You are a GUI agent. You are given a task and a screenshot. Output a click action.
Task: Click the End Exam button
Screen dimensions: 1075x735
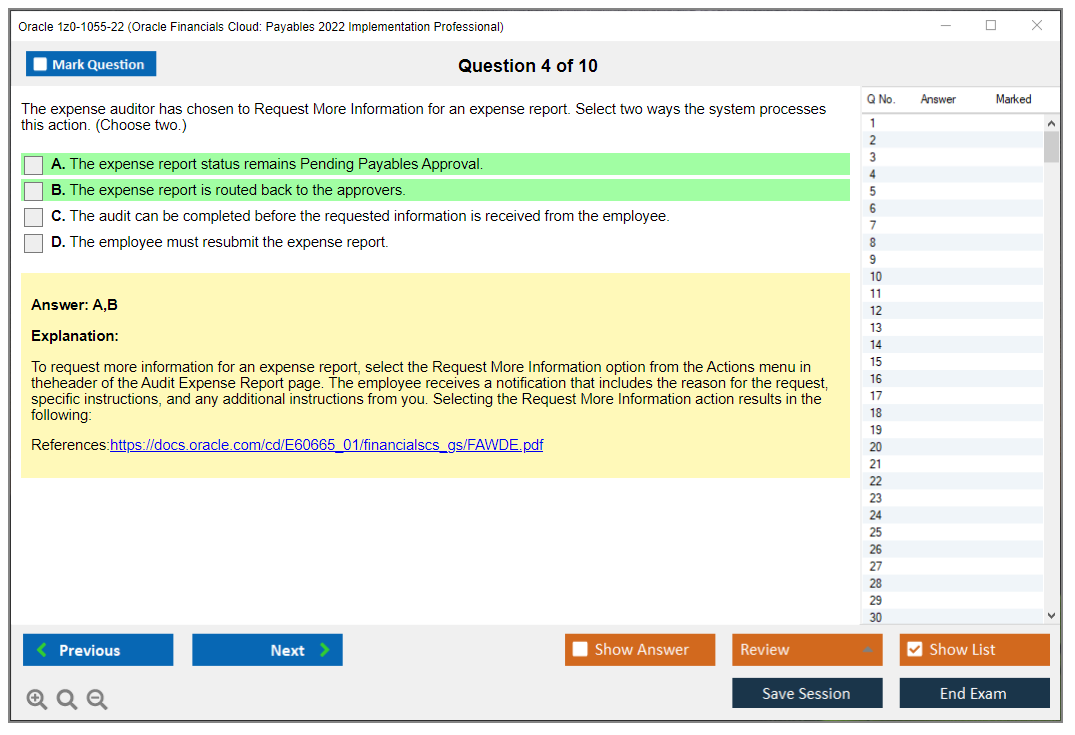pos(974,694)
